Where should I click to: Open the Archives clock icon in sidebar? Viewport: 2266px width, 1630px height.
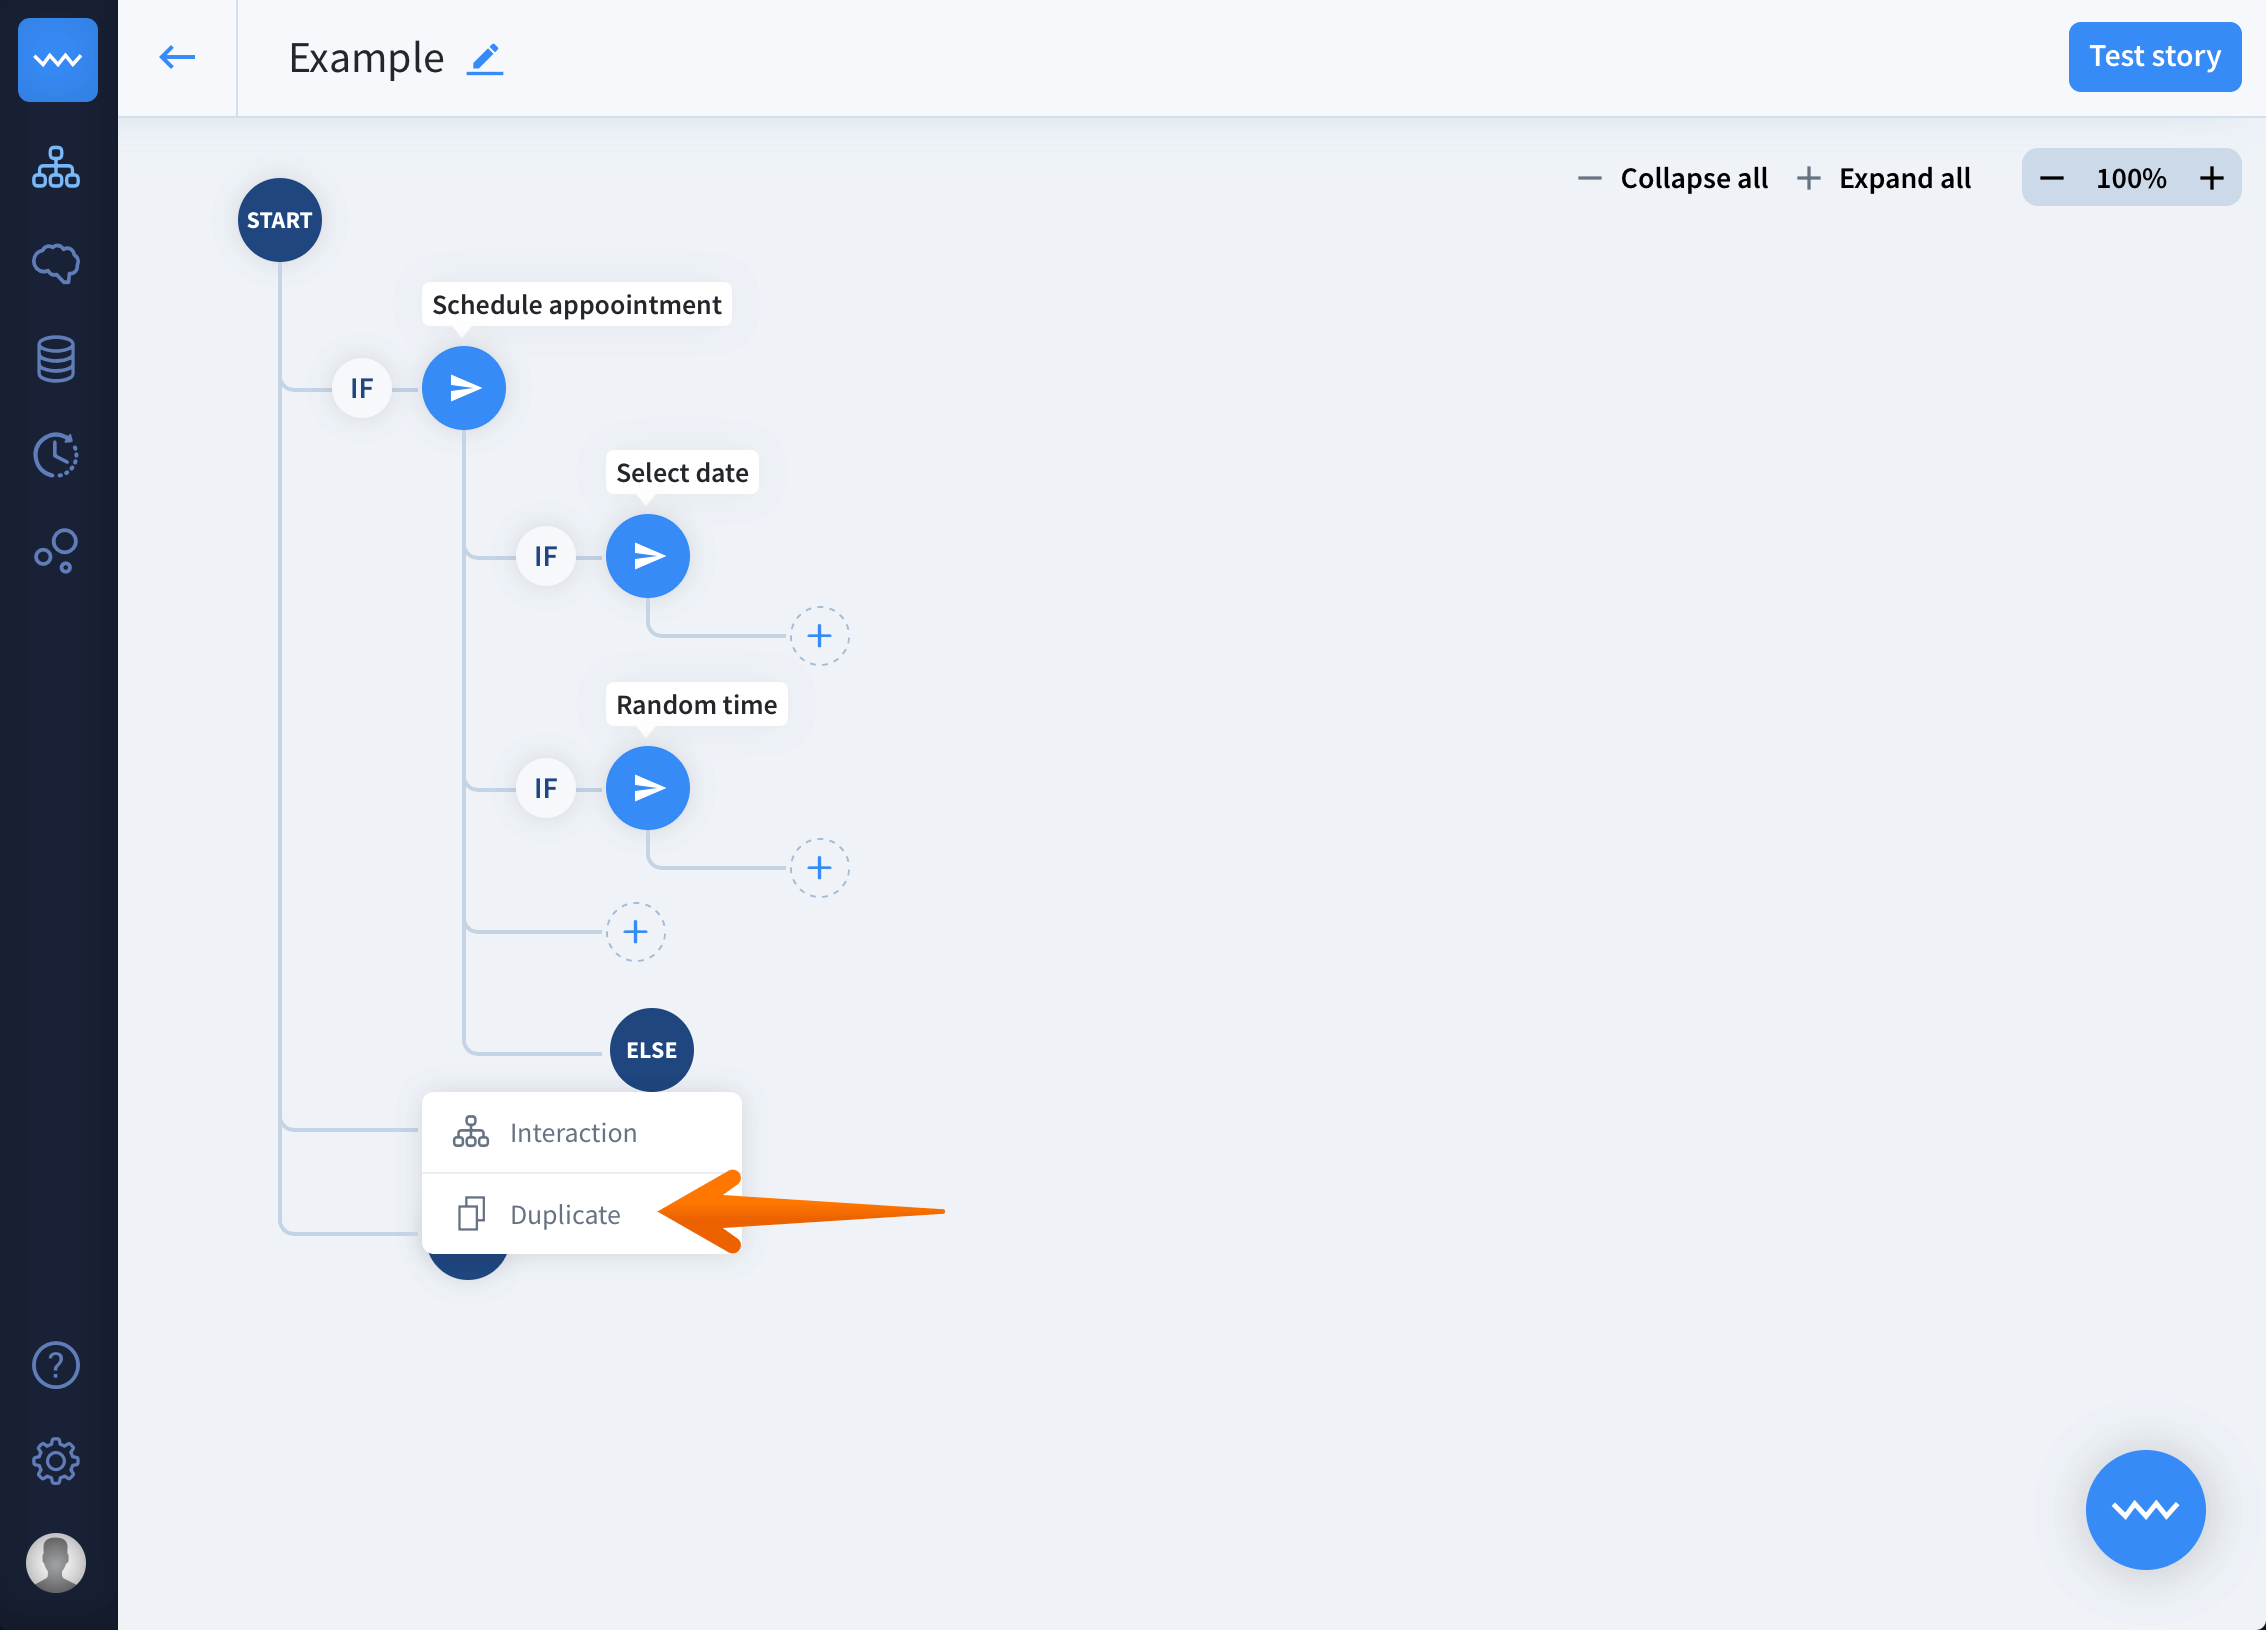pyautogui.click(x=56, y=455)
